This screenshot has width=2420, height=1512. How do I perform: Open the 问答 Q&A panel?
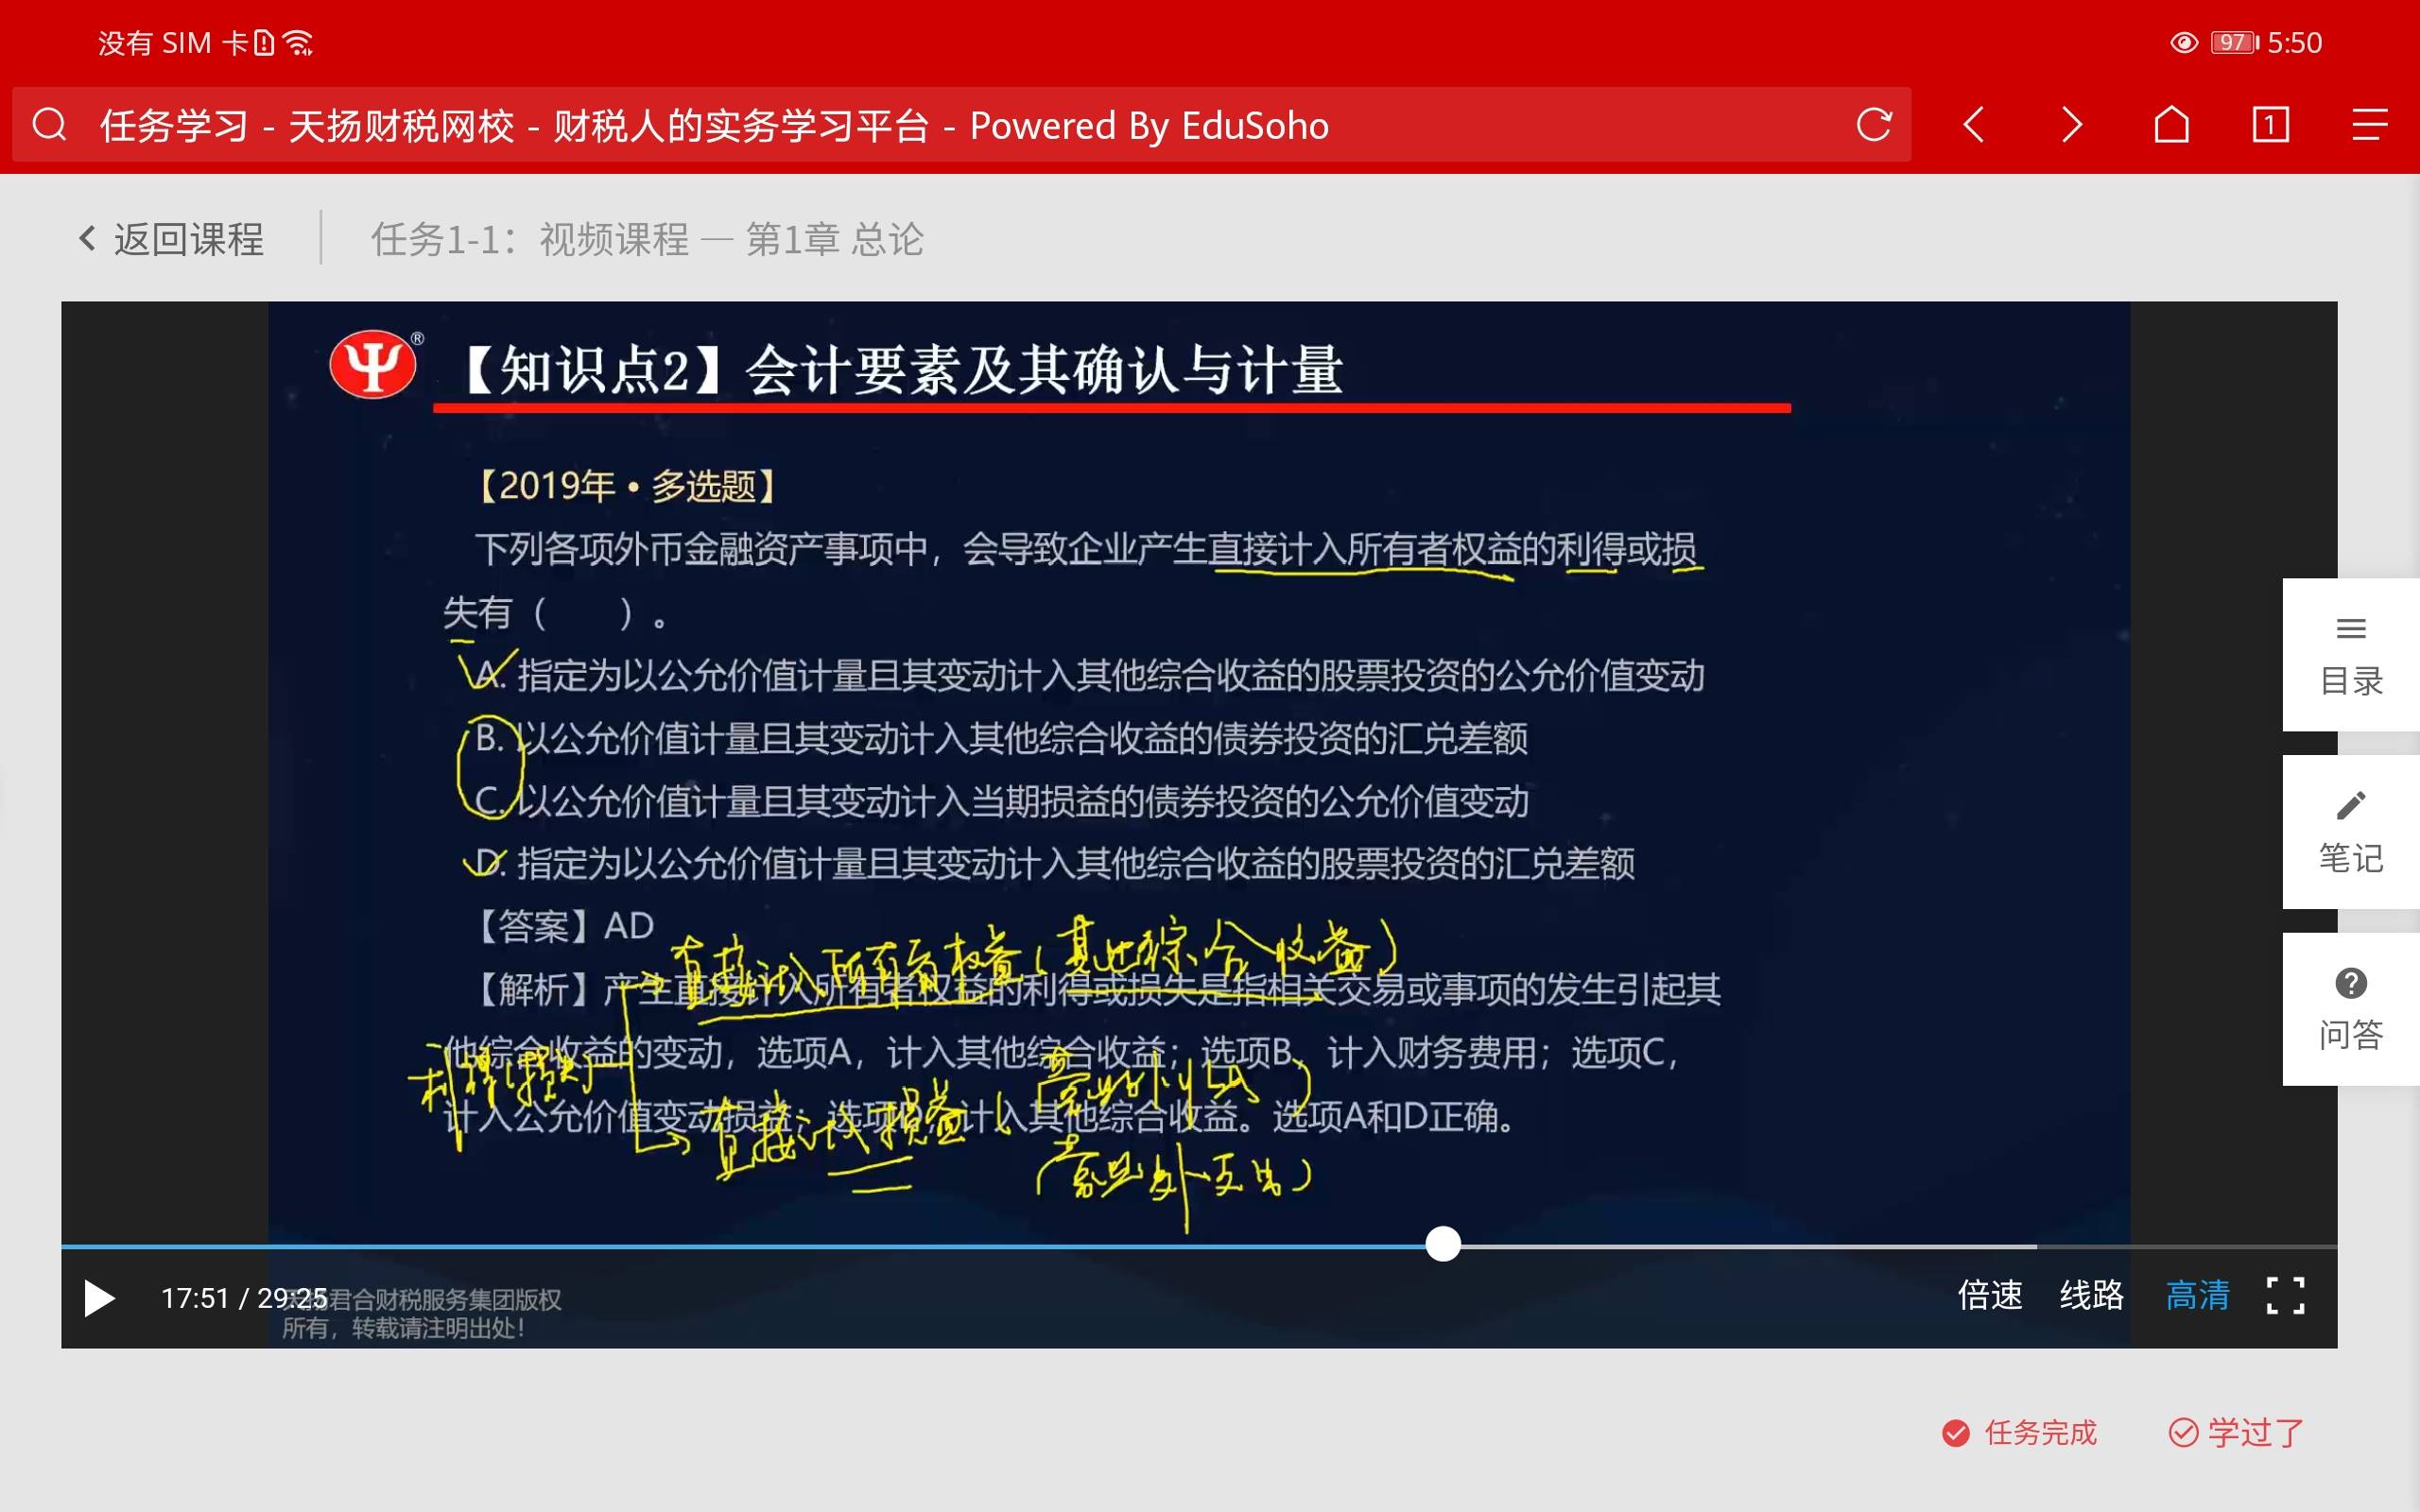2350,1009
